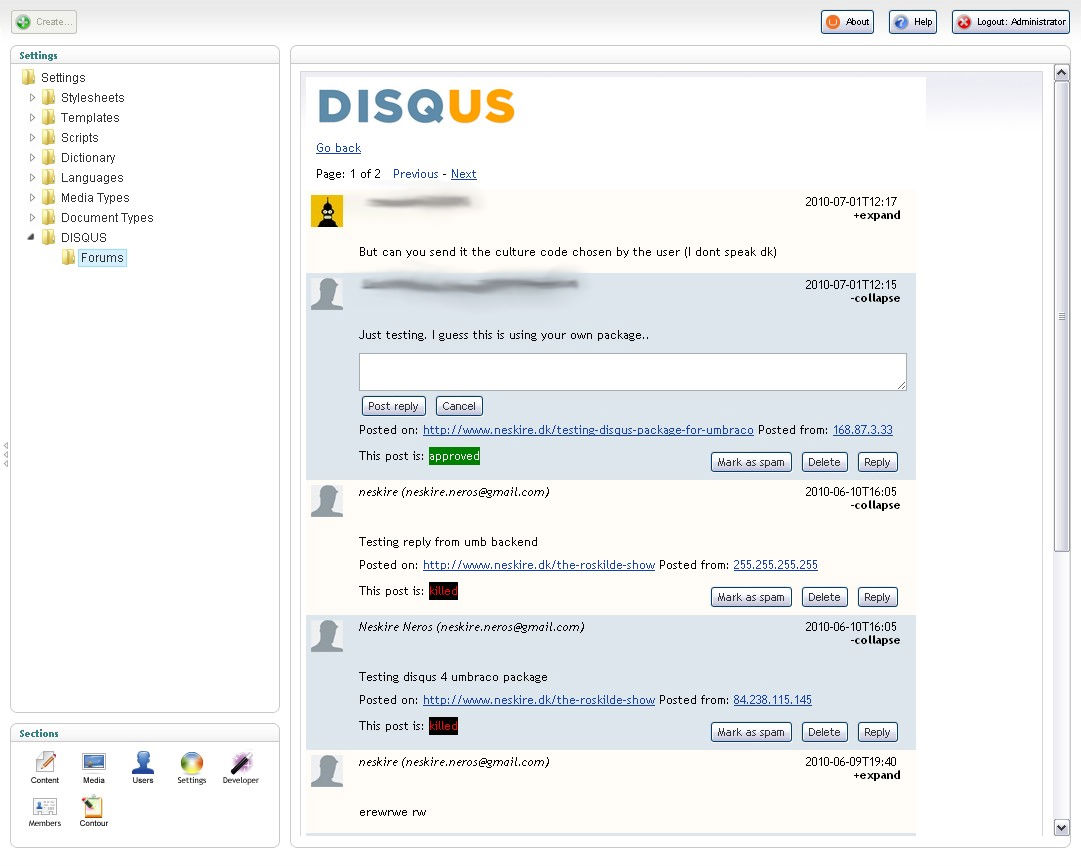Open the IP address 168.87.3.33 link
Image resolution: width=1081 pixels, height=866 pixels.
pos(862,430)
